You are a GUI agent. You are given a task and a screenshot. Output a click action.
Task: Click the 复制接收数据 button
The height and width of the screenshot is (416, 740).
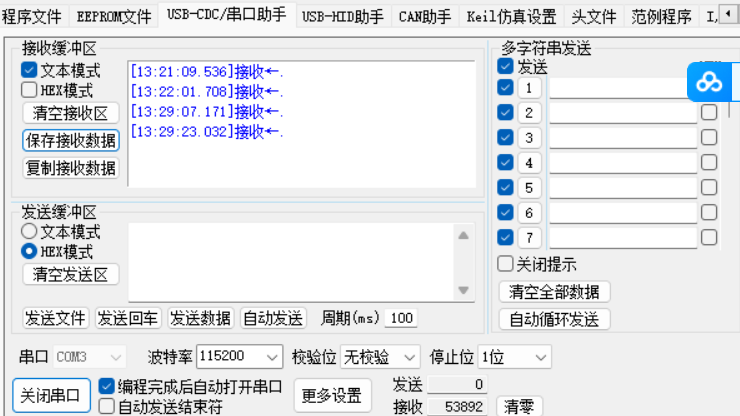coord(71,168)
